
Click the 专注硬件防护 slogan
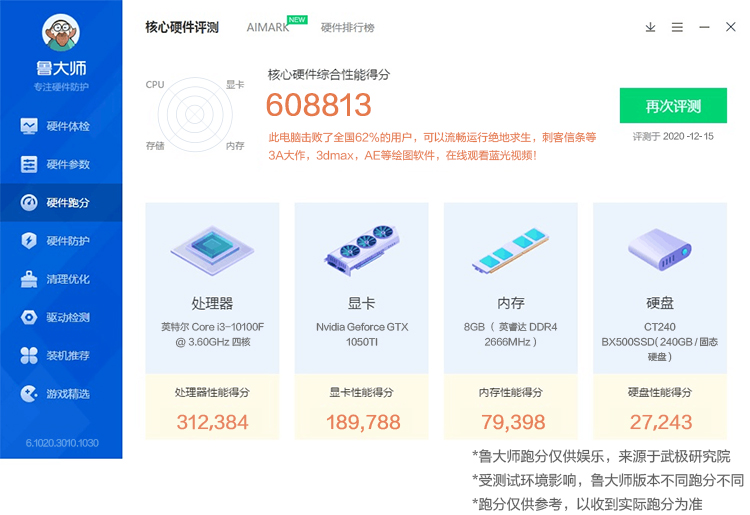pyautogui.click(x=61, y=87)
